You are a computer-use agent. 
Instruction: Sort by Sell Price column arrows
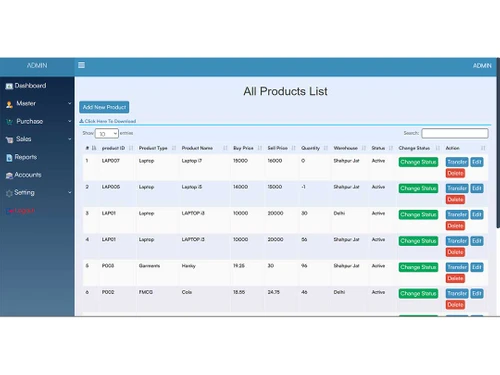click(293, 148)
